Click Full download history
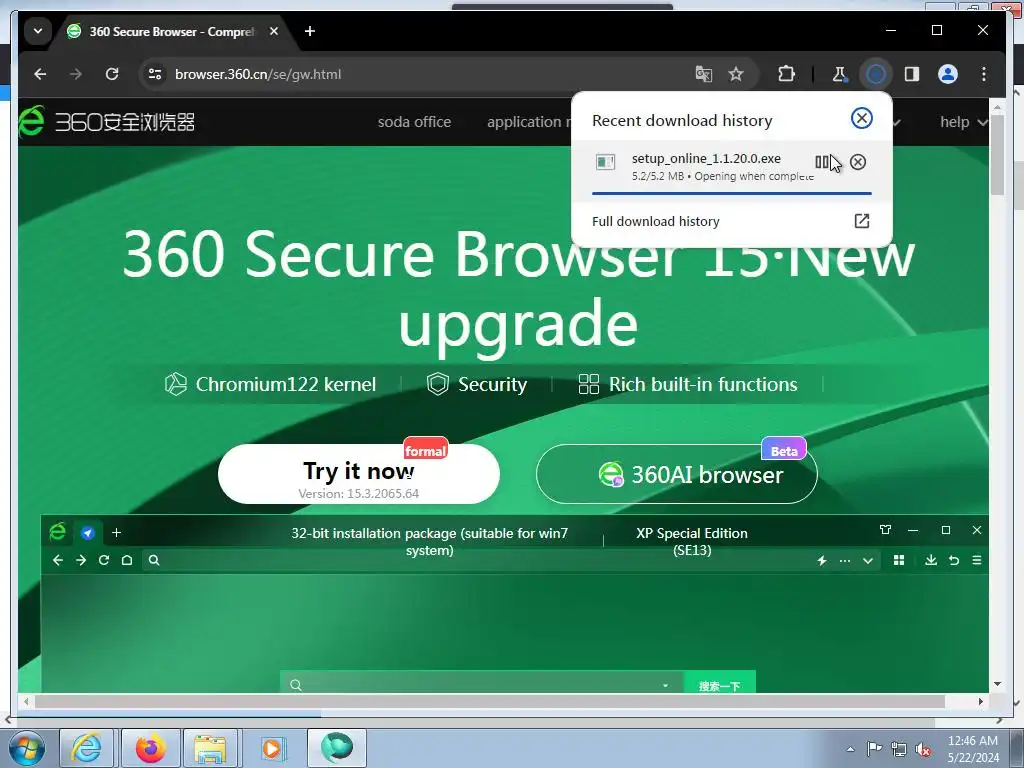 [656, 221]
